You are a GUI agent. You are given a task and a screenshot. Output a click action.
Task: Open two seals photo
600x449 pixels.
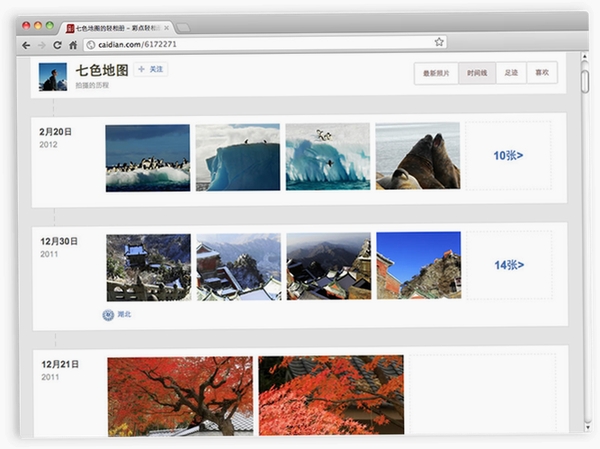(x=418, y=156)
